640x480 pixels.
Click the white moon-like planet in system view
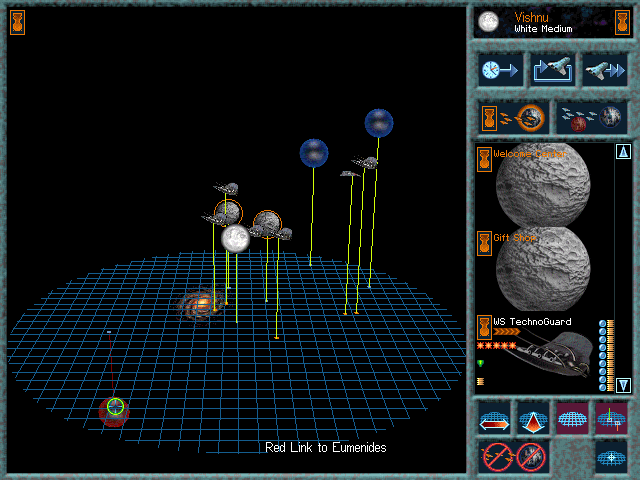point(236,238)
